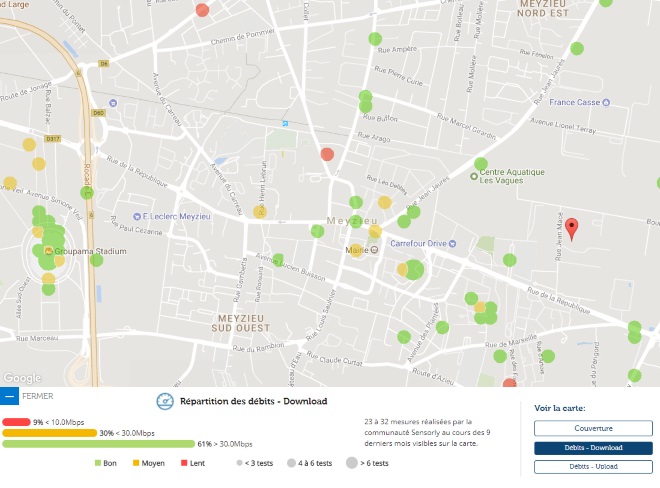This screenshot has width=660, height=488.
Task: Click the red slow-speed dot near Rue Arago
Action: point(327,154)
